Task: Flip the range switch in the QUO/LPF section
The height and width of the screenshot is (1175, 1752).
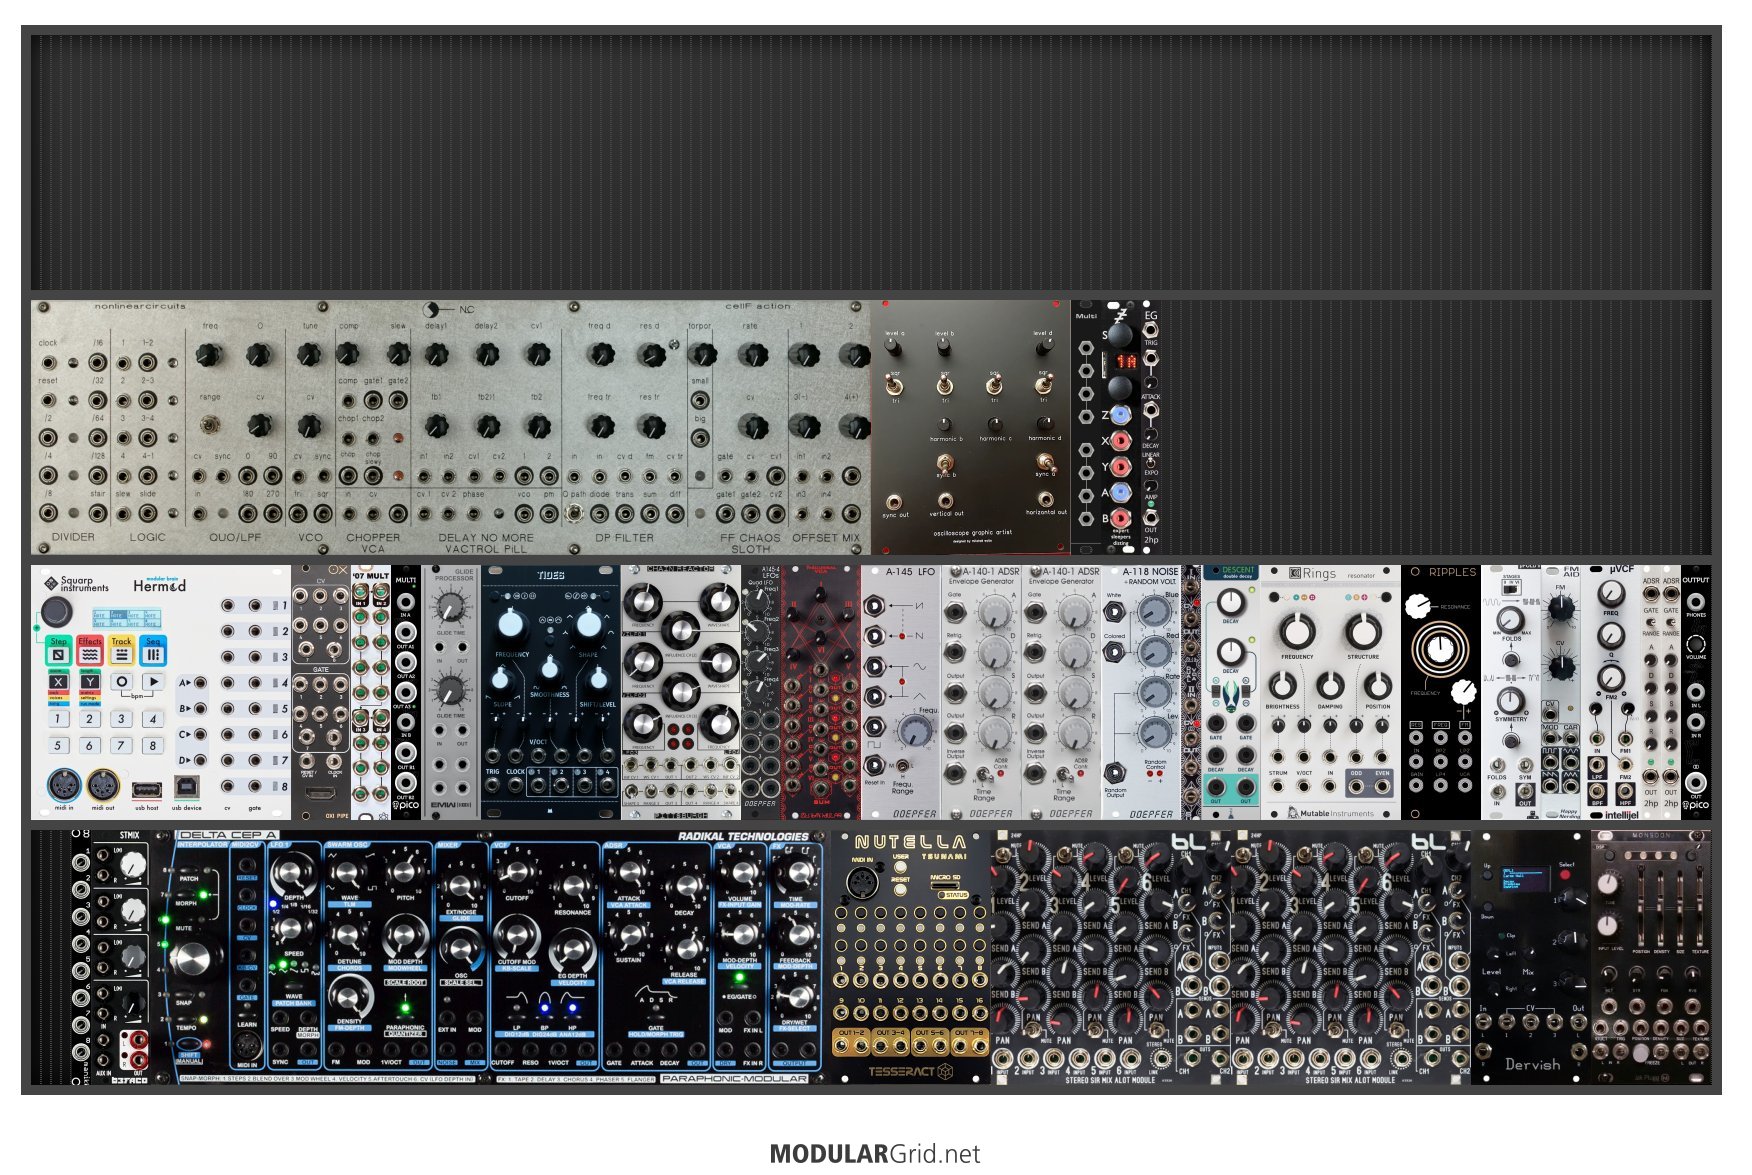Action: pos(210,426)
